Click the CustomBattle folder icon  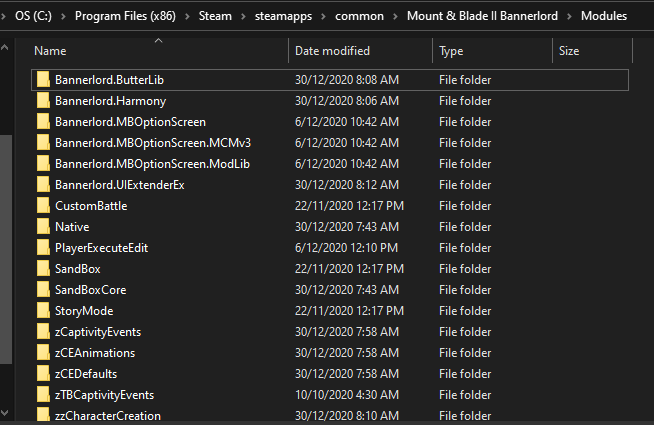(x=43, y=205)
